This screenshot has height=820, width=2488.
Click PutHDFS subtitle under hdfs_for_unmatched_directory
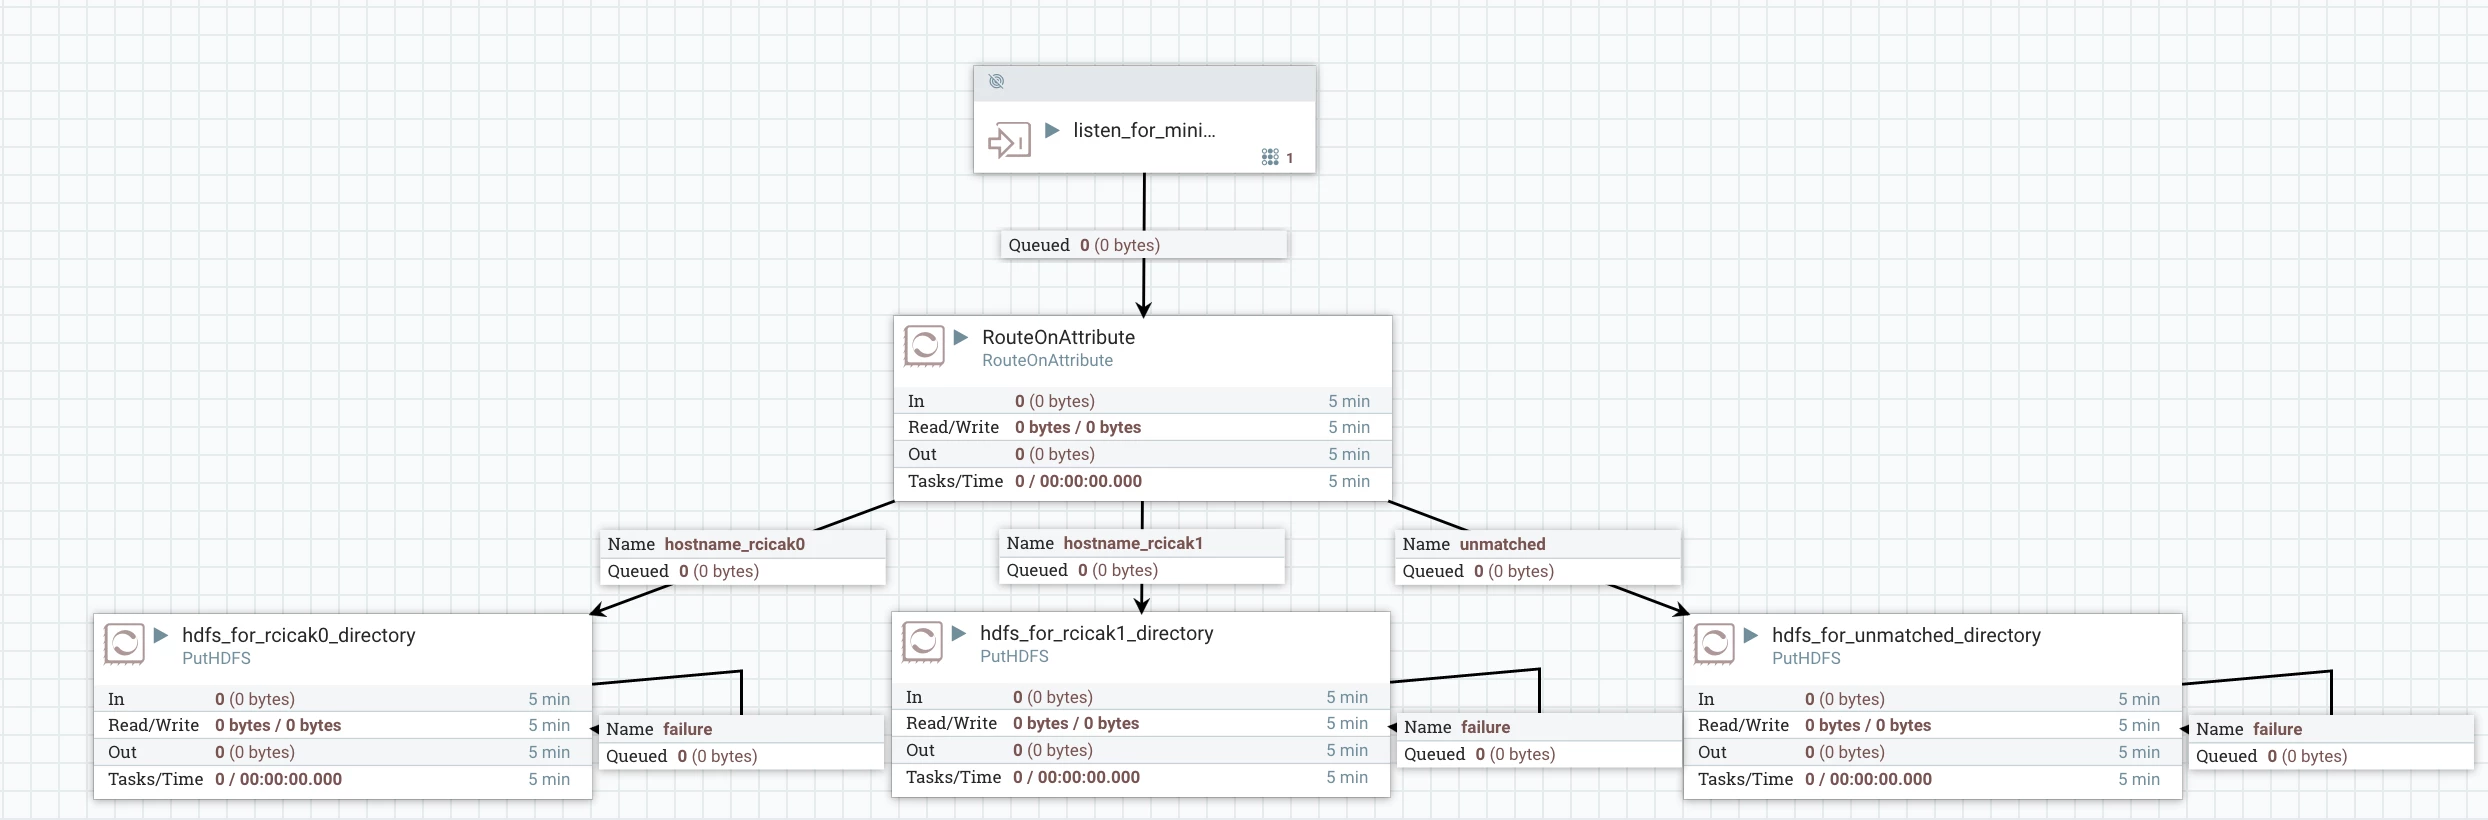click(1806, 658)
